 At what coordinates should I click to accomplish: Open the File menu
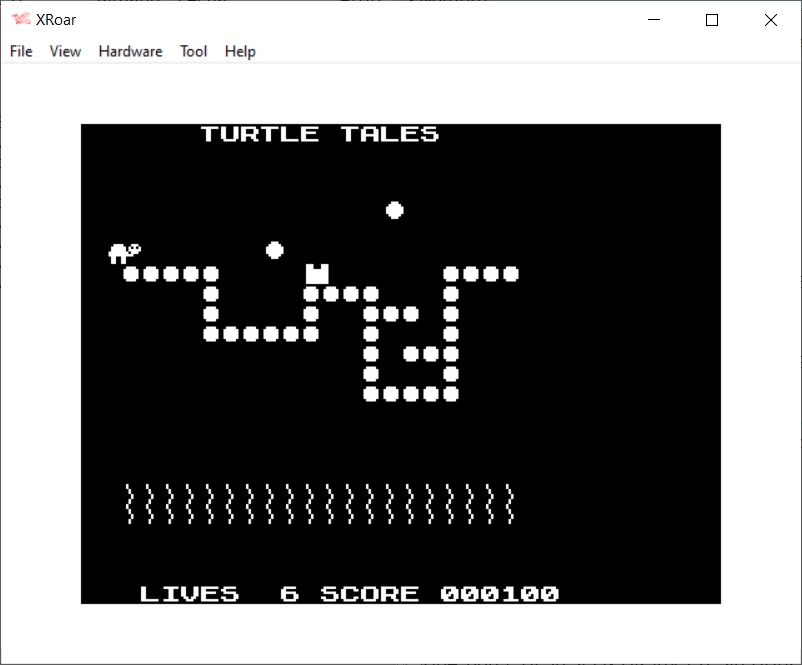pyautogui.click(x=21, y=51)
